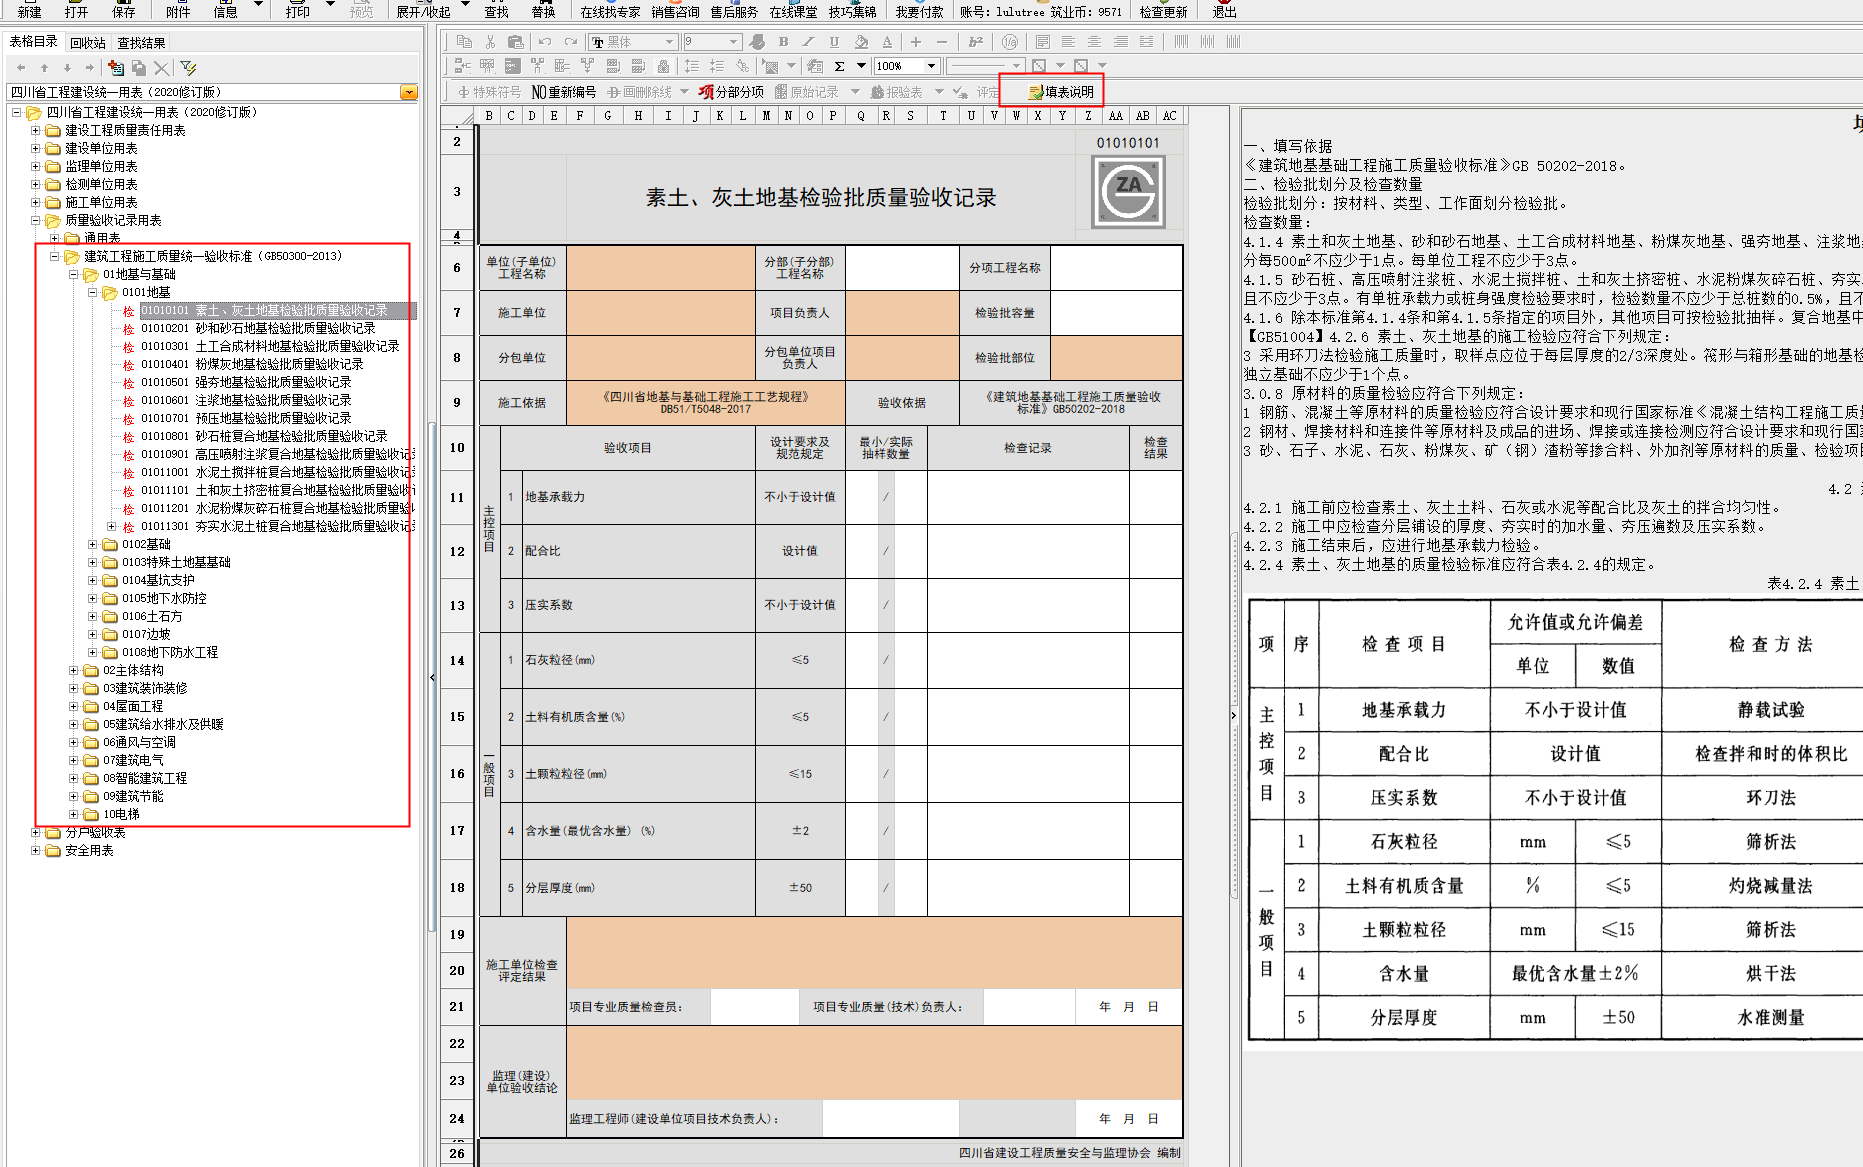This screenshot has height=1167, width=1863.
Task: Click the plus increase icon in toolbar
Action: (x=915, y=42)
